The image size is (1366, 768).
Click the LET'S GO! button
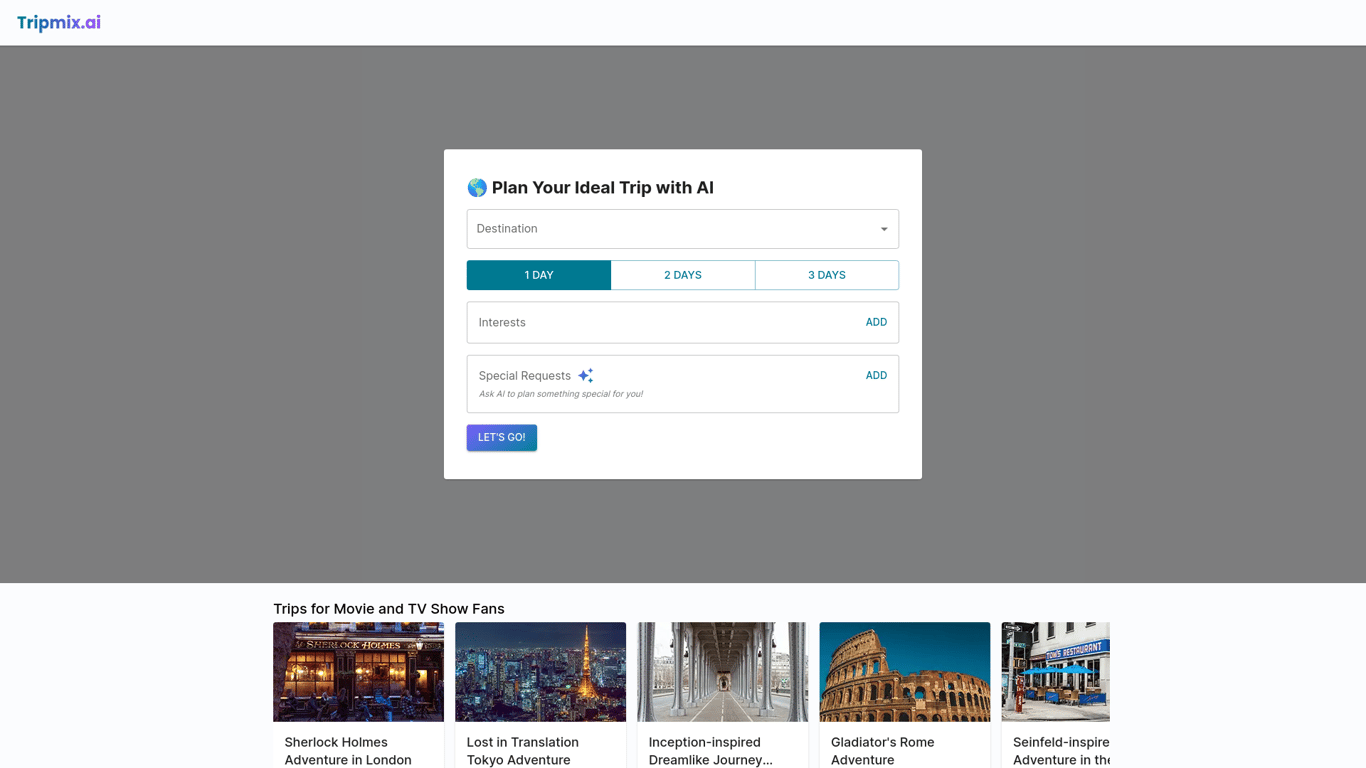click(502, 438)
